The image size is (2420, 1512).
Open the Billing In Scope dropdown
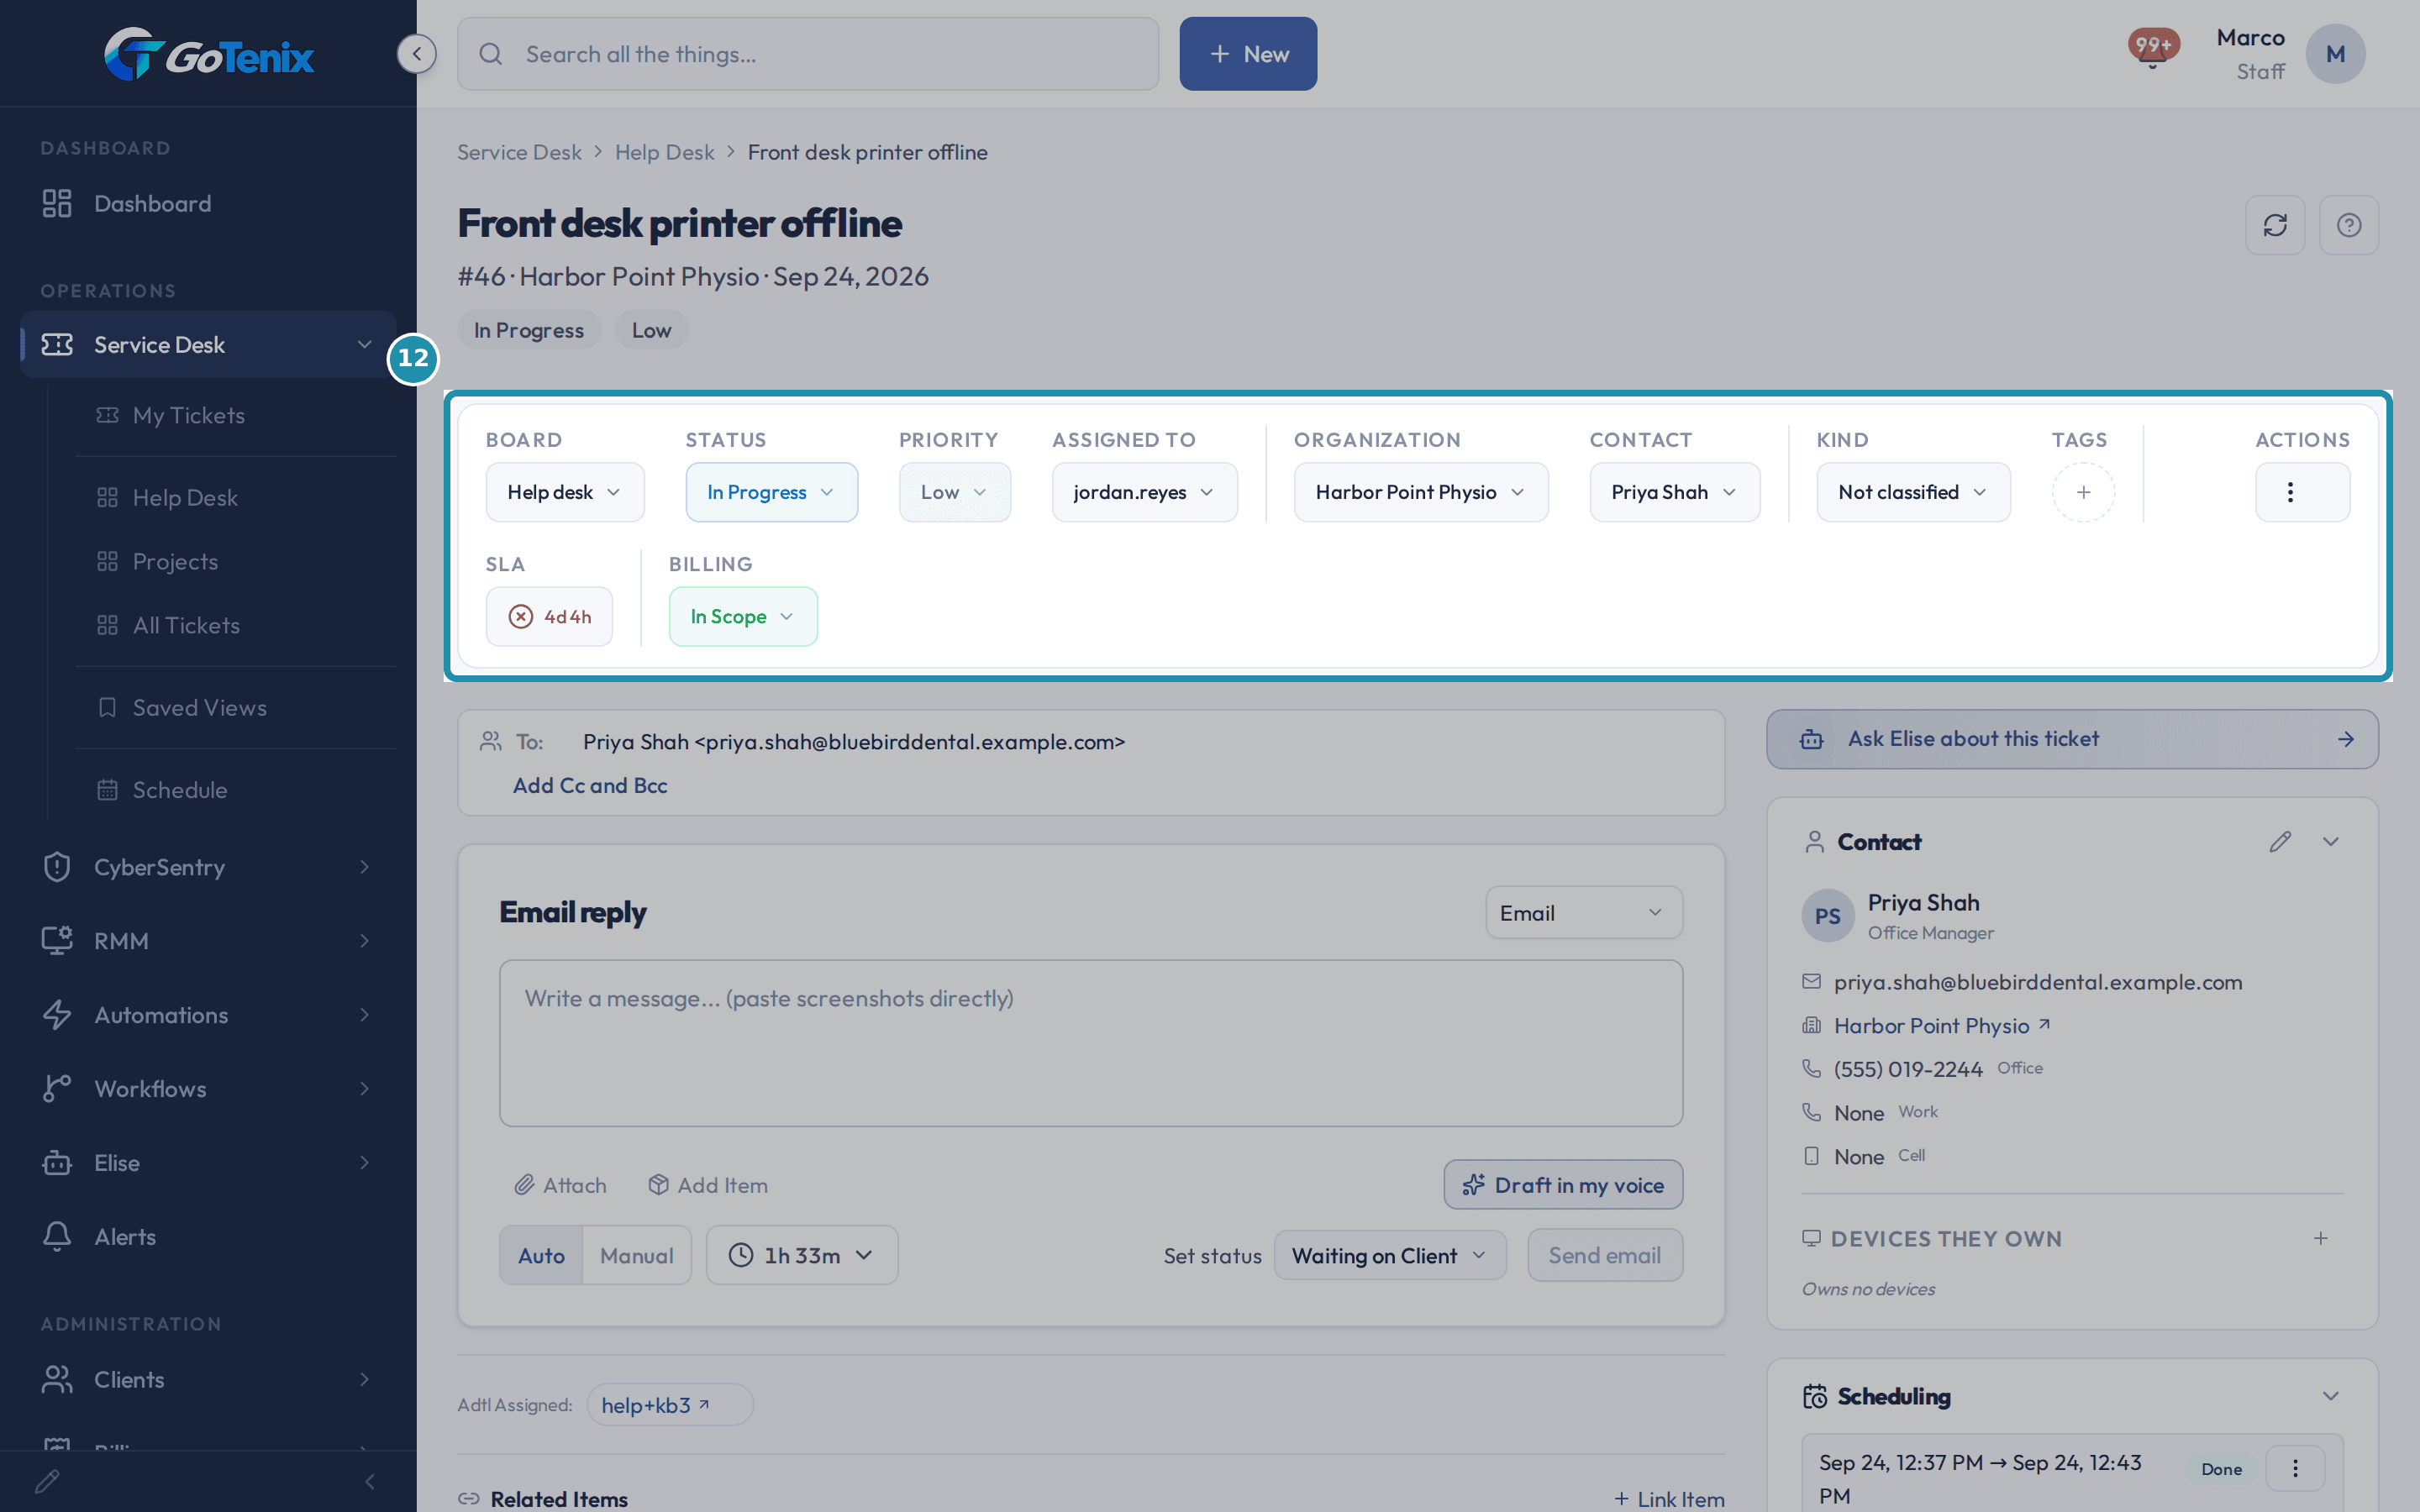tap(743, 616)
